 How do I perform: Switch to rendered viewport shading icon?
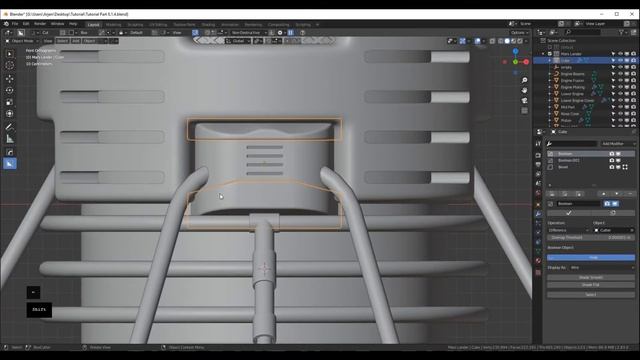pyautogui.click(x=520, y=41)
